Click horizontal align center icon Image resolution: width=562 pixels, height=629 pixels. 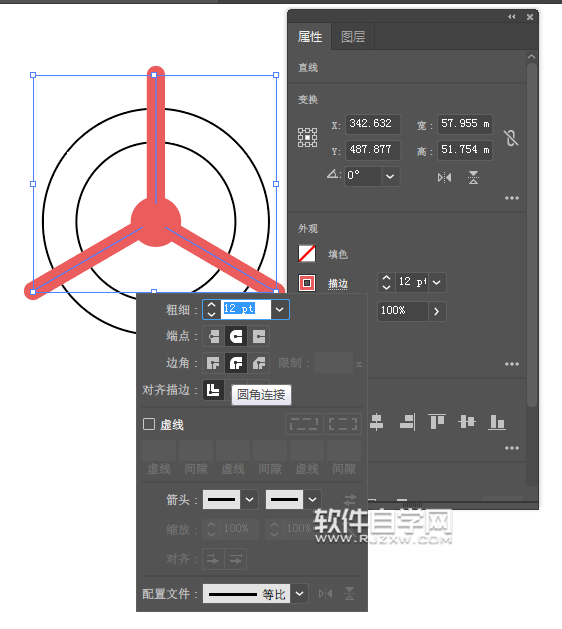[376, 422]
